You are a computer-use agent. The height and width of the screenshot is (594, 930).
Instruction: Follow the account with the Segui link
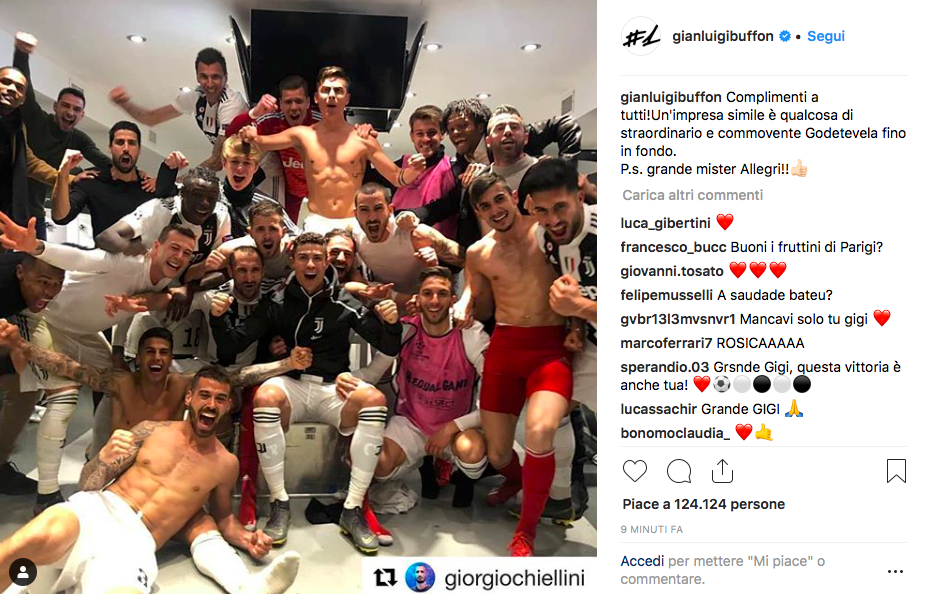(826, 36)
